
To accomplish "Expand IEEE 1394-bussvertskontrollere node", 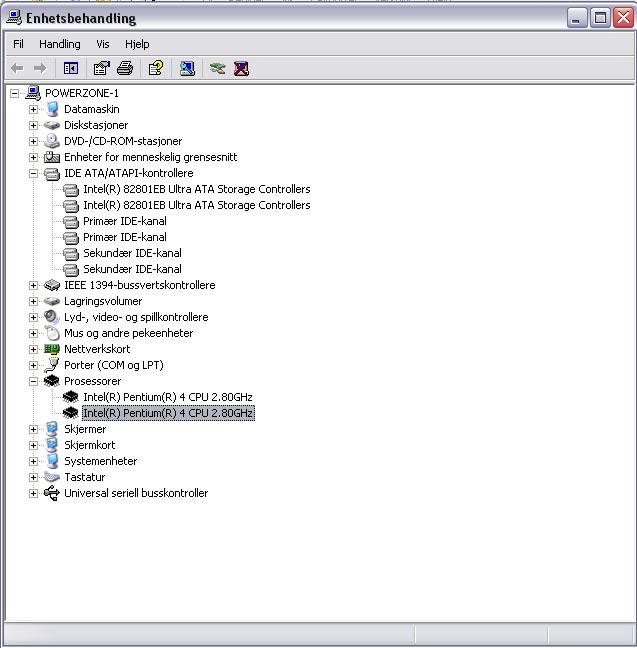I will coord(33,285).
